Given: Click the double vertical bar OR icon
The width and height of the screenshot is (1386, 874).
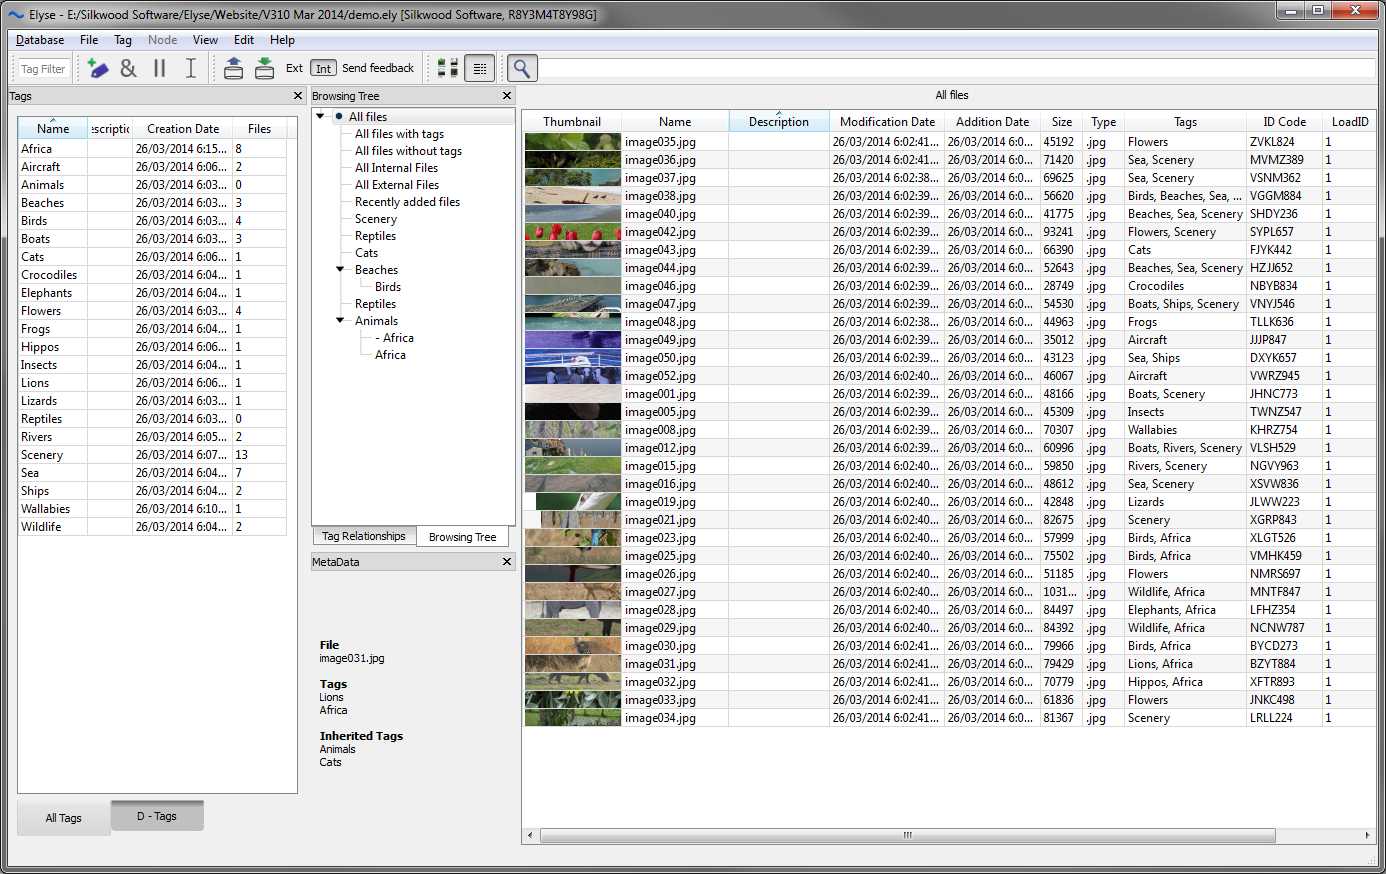Looking at the screenshot, I should [159, 68].
